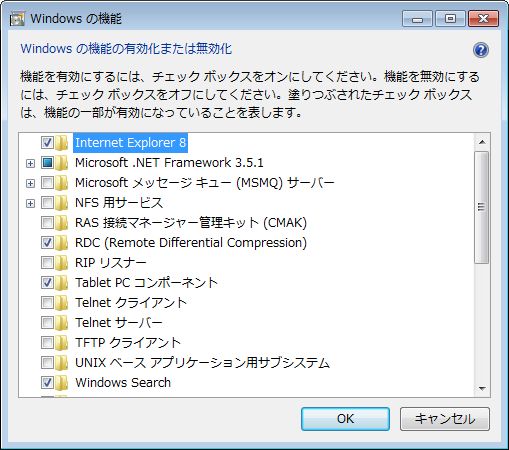Expand the Microsoft .NET Framework 3.5.1 node
The image size is (509, 450).
(x=30, y=163)
